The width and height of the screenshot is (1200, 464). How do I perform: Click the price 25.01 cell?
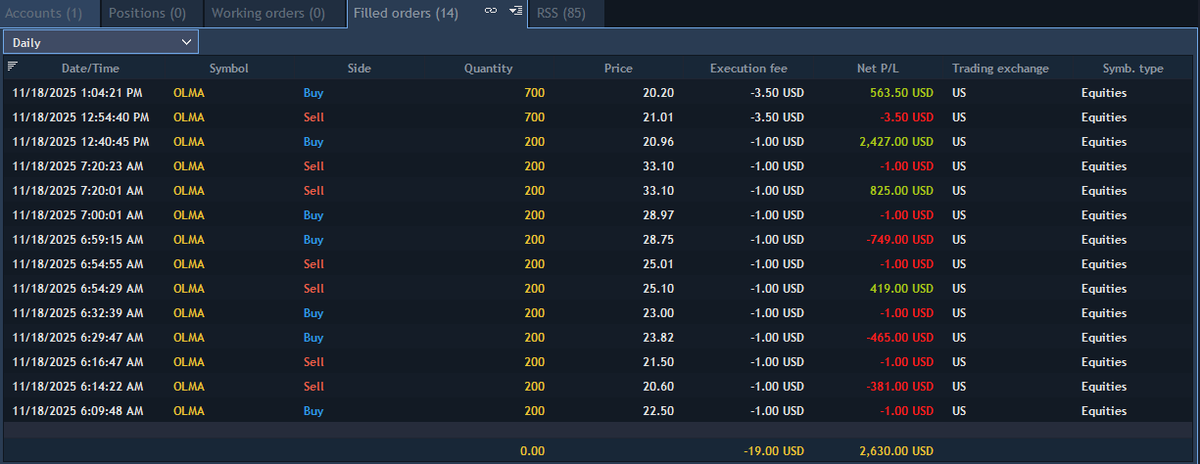pyautogui.click(x=659, y=264)
